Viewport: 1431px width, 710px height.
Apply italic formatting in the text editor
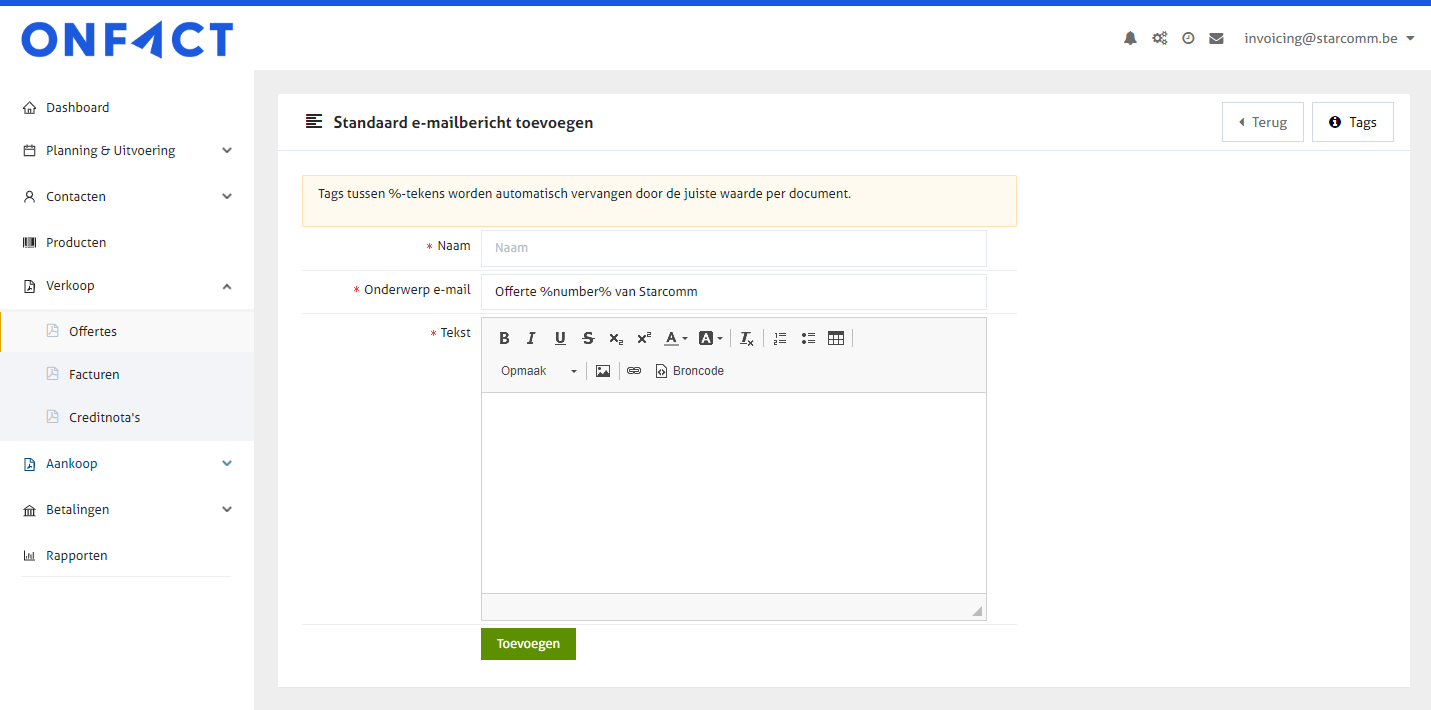pyautogui.click(x=532, y=339)
